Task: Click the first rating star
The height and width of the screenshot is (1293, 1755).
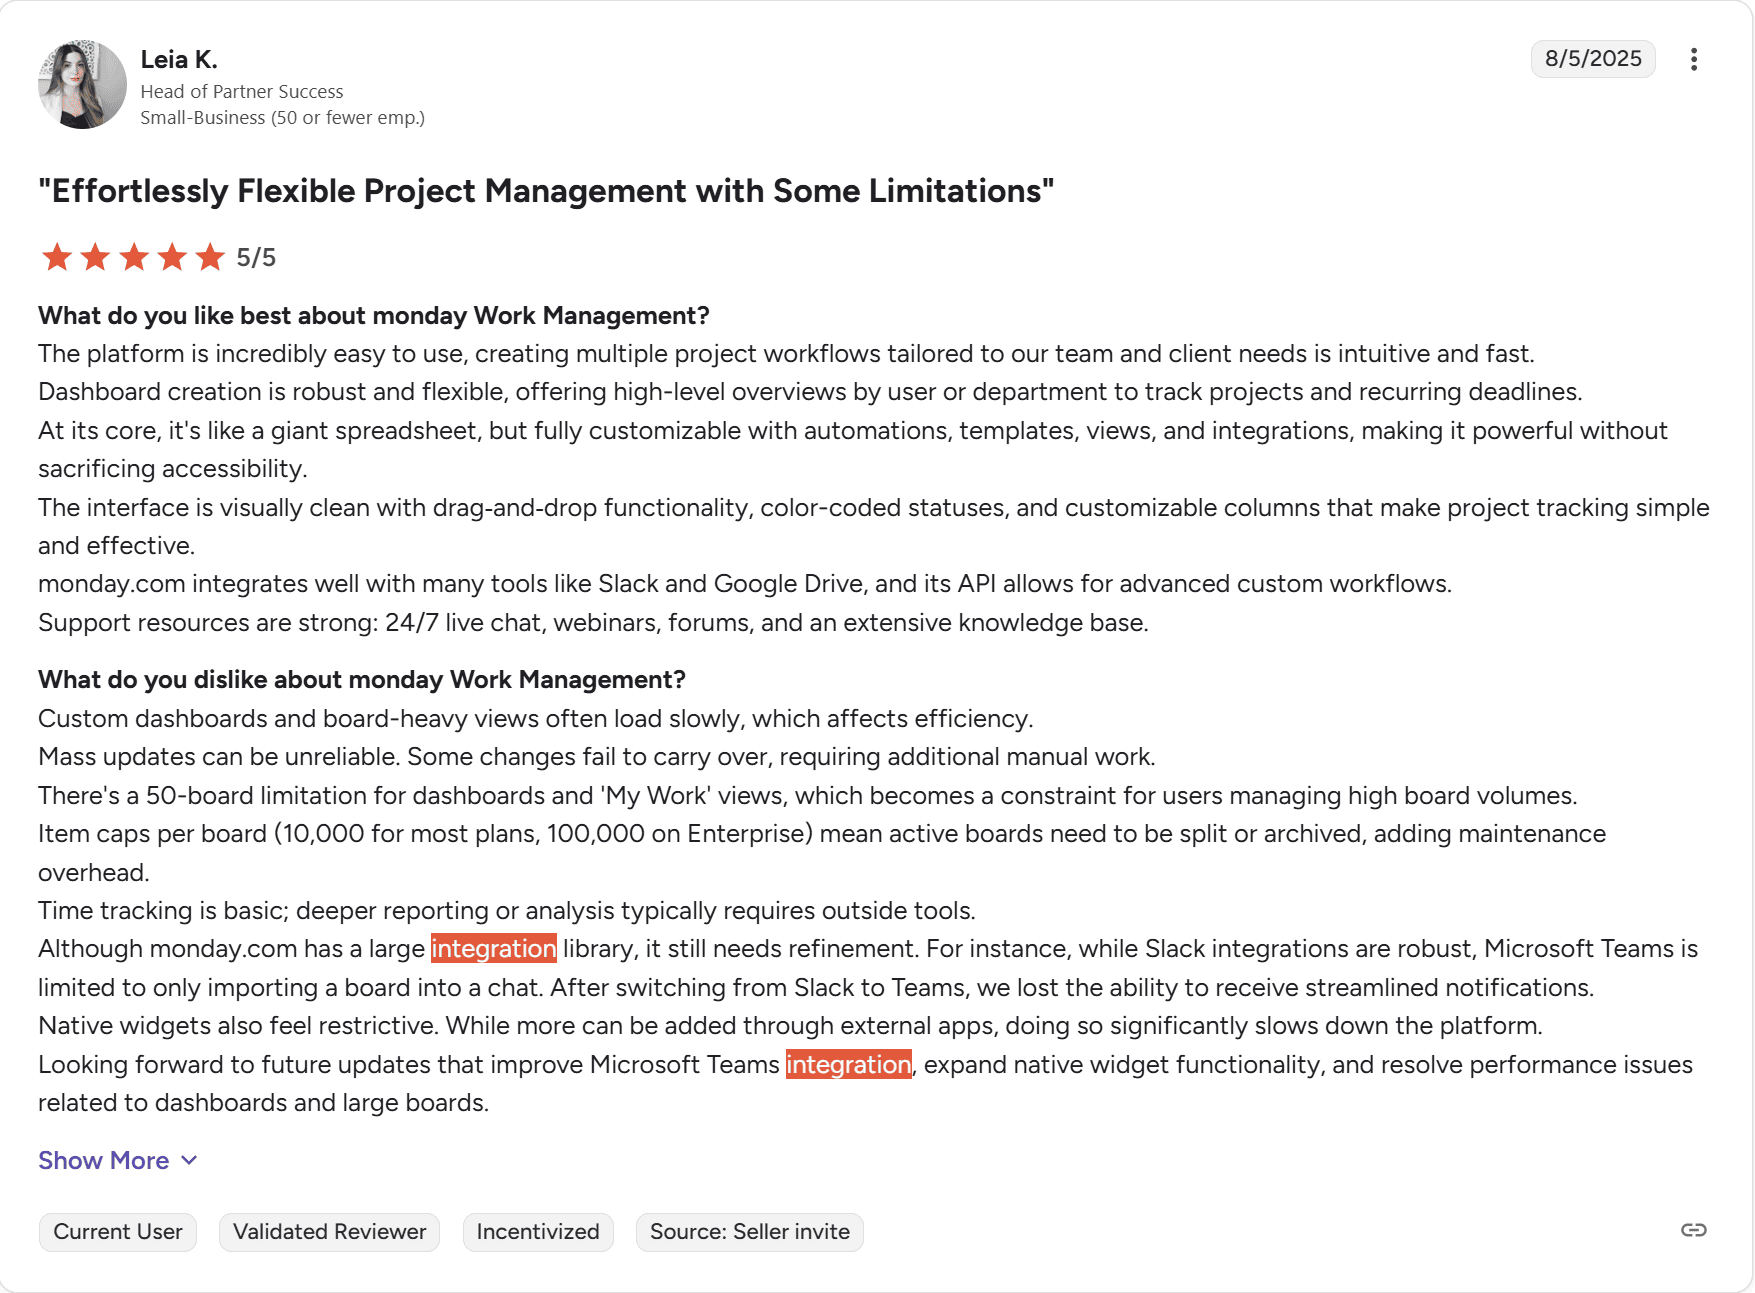Action: (x=57, y=257)
